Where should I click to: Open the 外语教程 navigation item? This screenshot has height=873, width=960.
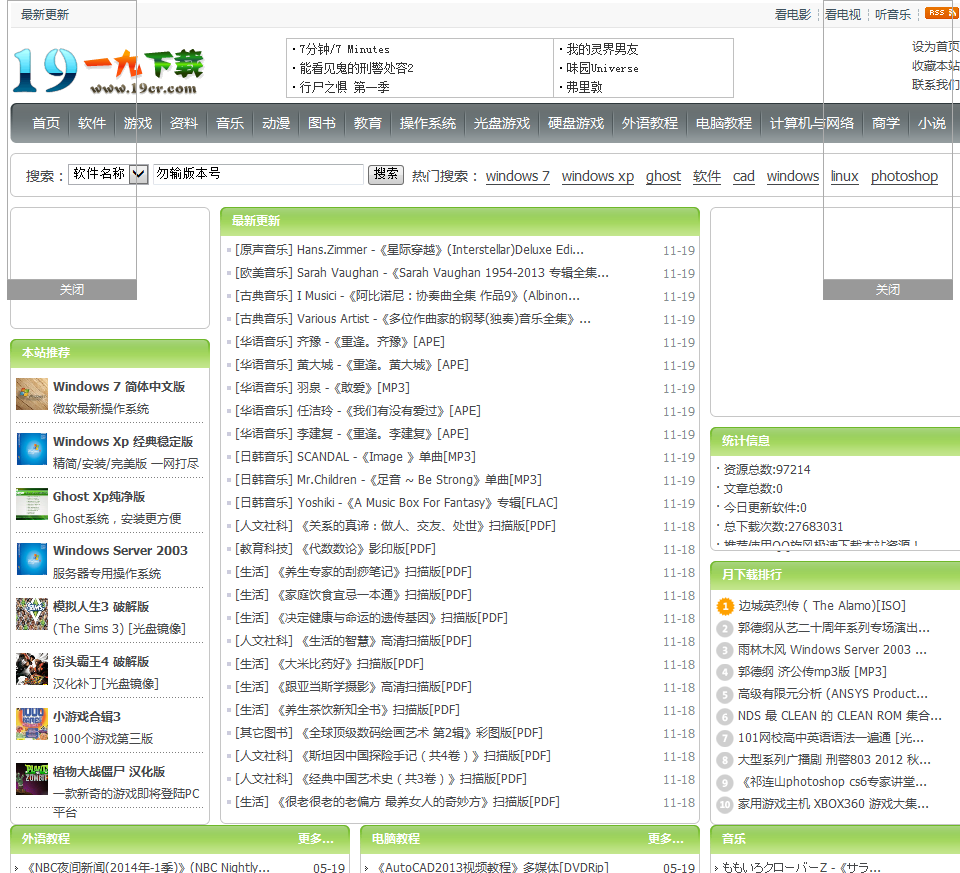coord(650,123)
